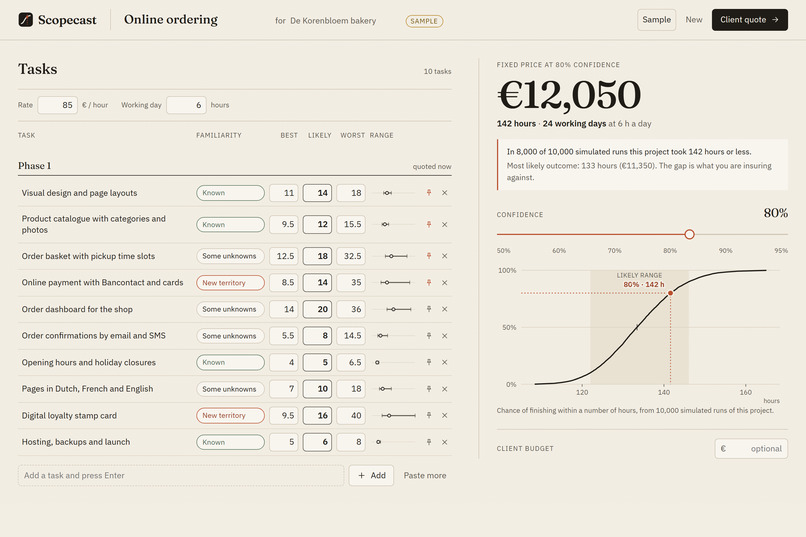Delete the Hosting, backups and launch task
This screenshot has height=537, width=806.
tap(445, 442)
